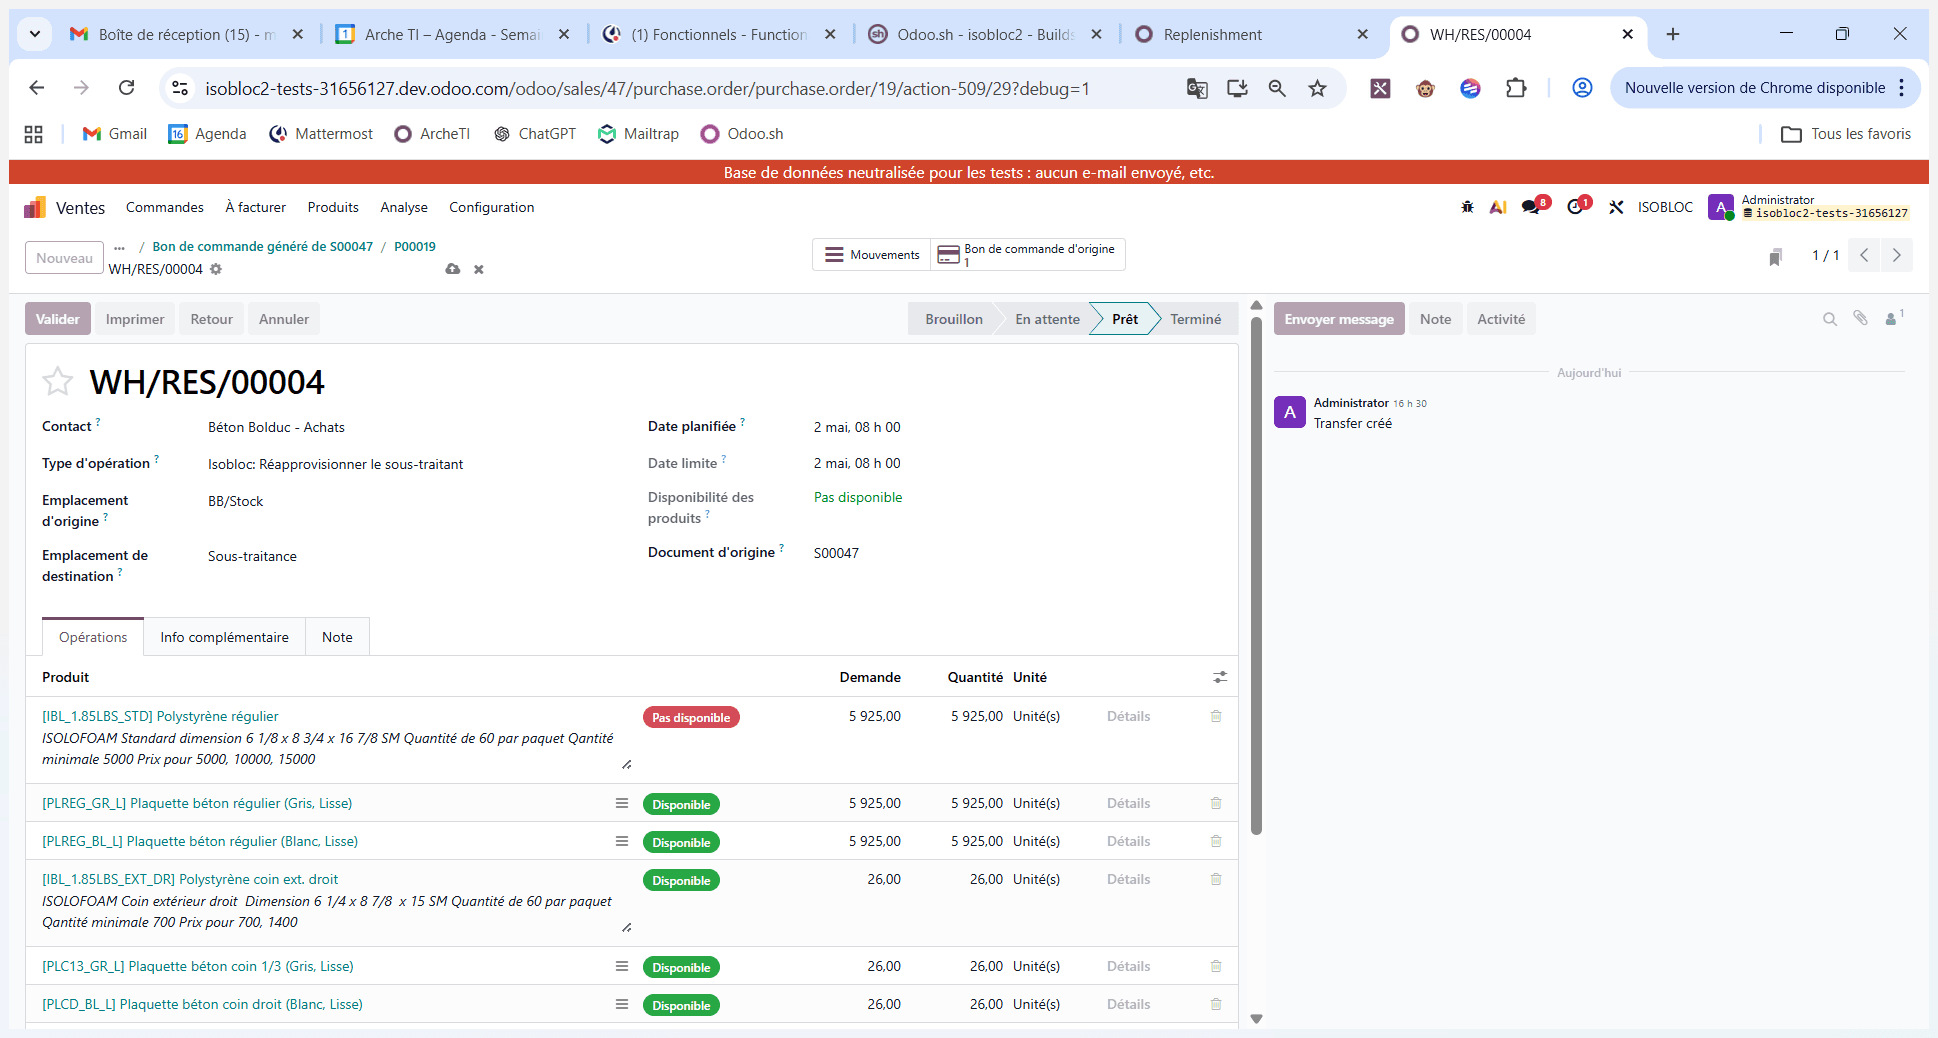This screenshot has height=1038, width=1938.
Task: Show followers in the chatter panel
Action: click(x=1893, y=318)
